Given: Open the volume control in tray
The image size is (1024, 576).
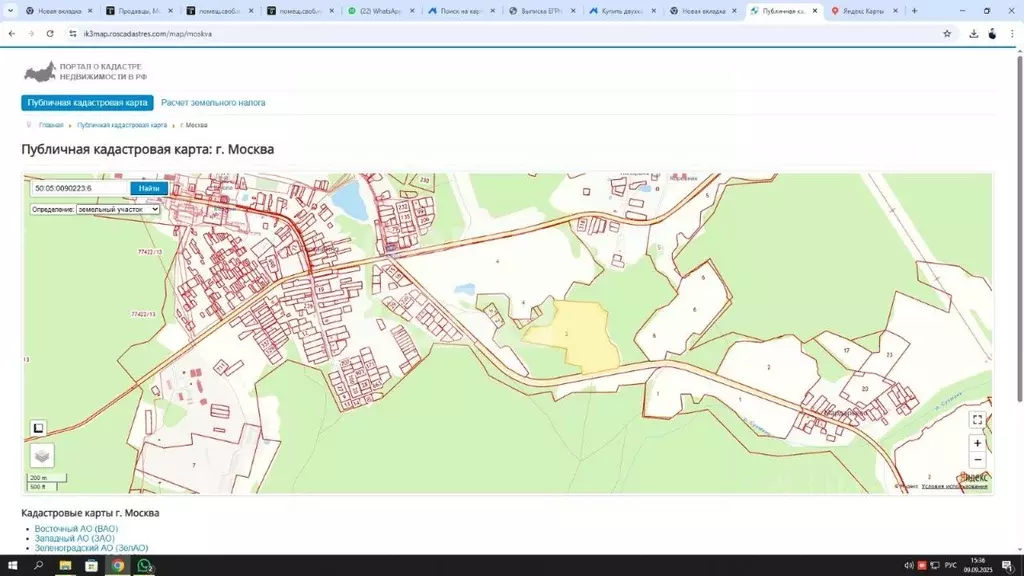Looking at the screenshot, I should [x=908, y=566].
